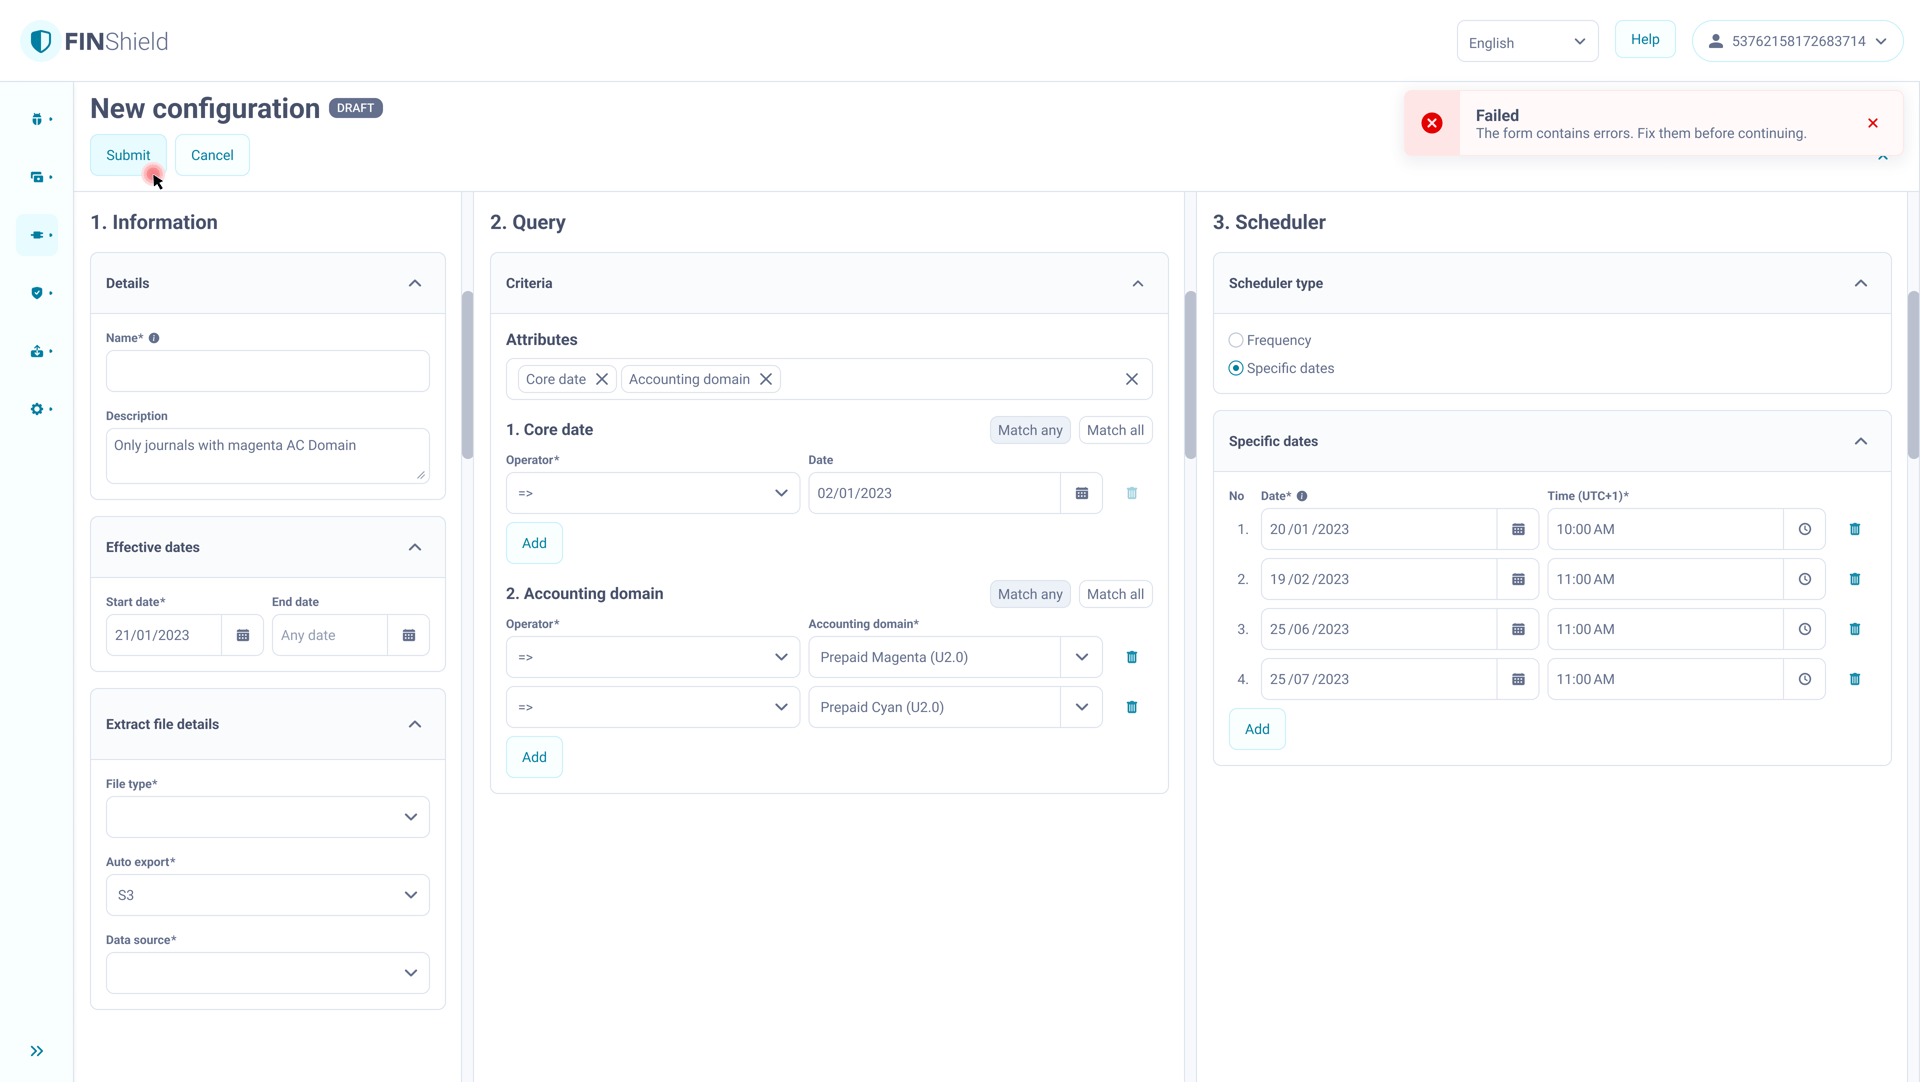Screen dimensions: 1920x1082
Task: Open the File type dropdown
Action: pos(267,817)
